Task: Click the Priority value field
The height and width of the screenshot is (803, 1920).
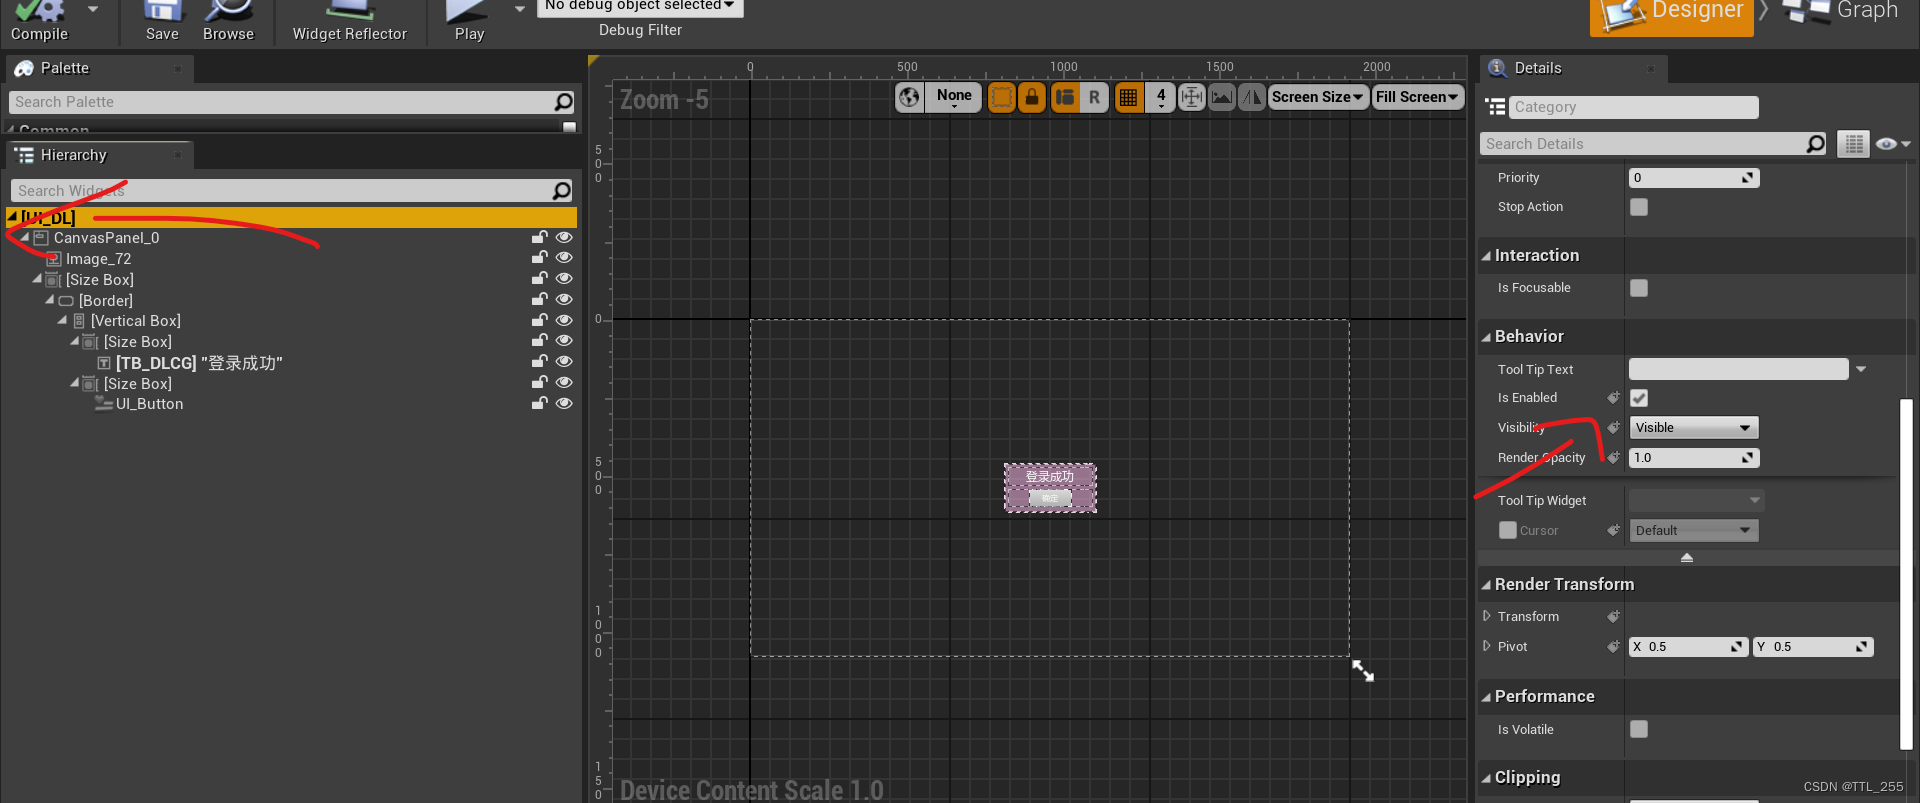Action: (x=1694, y=178)
